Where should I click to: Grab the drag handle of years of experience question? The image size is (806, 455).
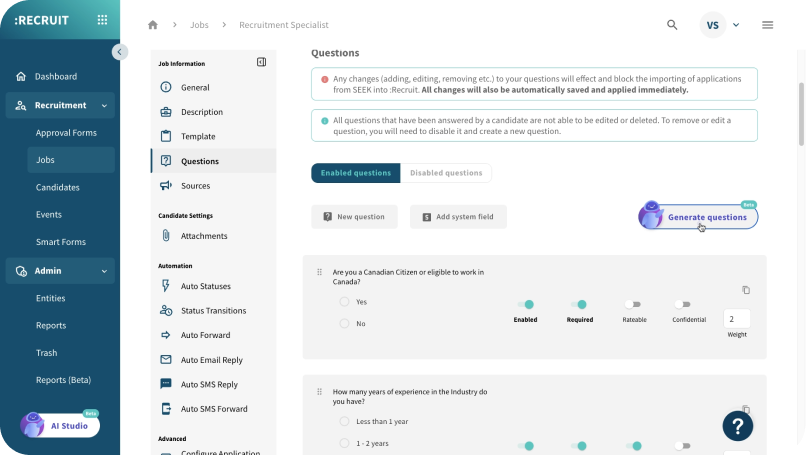319,392
